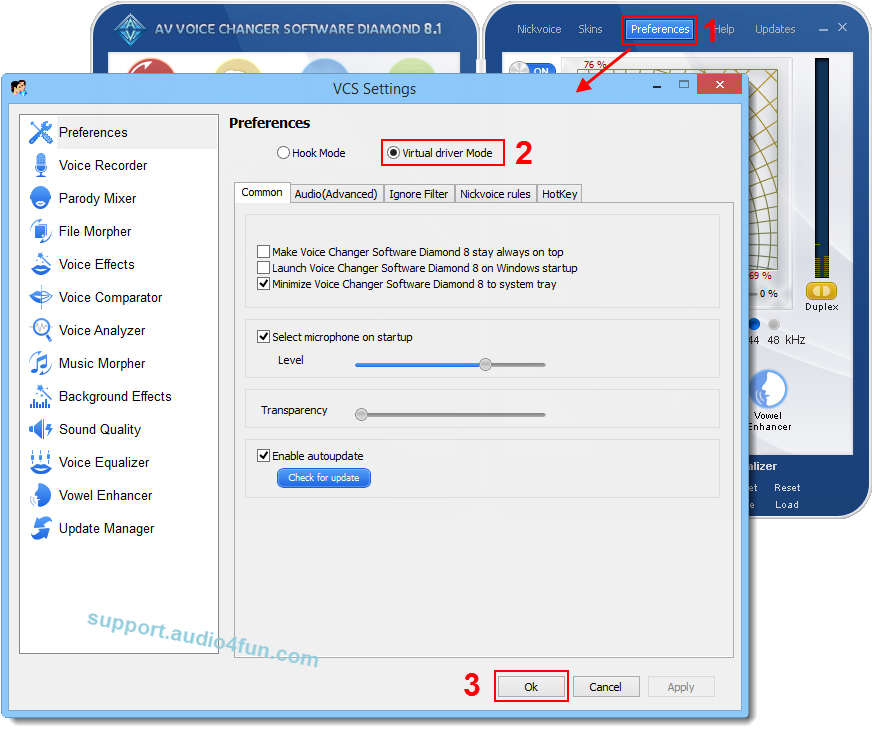The height and width of the screenshot is (729, 872).
Task: Click the Transparency slider handle
Action: (361, 414)
